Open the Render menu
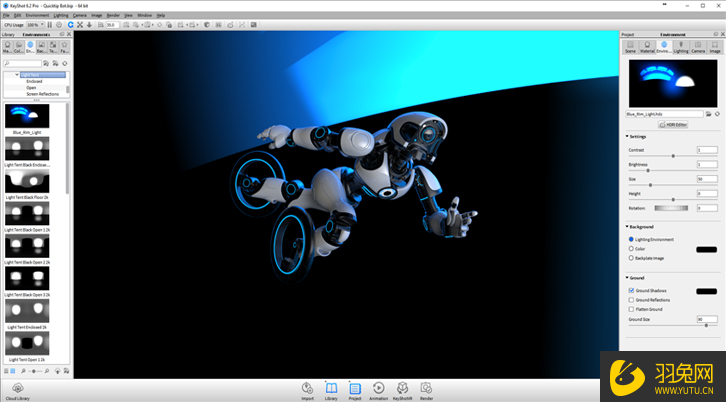The width and height of the screenshot is (726, 402). tap(113, 15)
